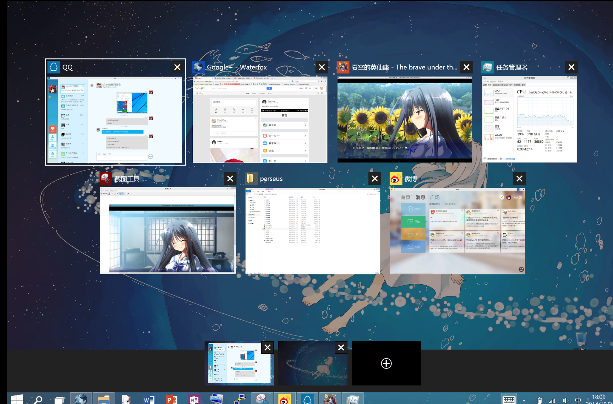Close the Task Manager window thumbnail
This screenshot has height=404, width=613.
[570, 67]
